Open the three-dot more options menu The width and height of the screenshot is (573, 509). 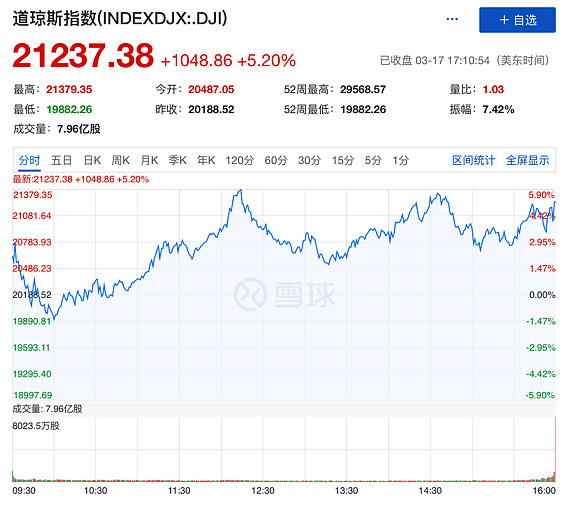(x=452, y=19)
